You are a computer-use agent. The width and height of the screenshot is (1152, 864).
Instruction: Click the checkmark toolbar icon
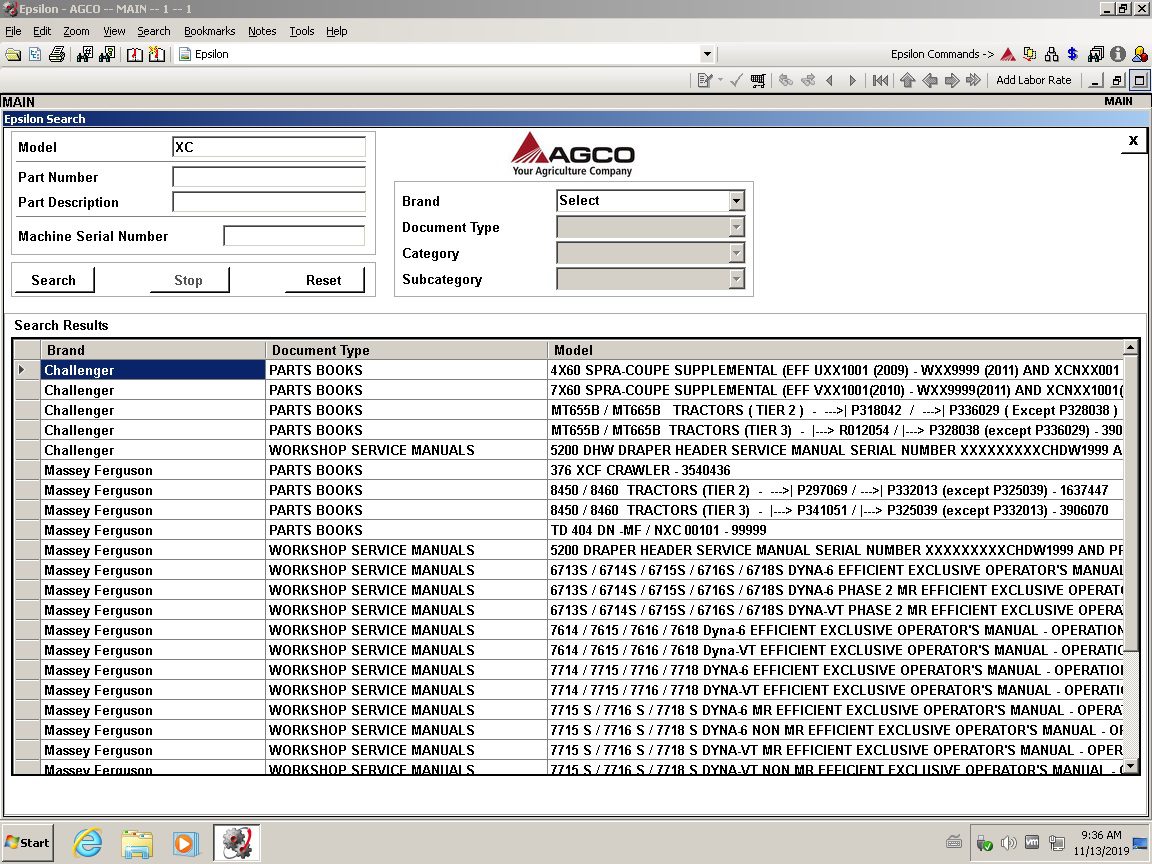[736, 80]
